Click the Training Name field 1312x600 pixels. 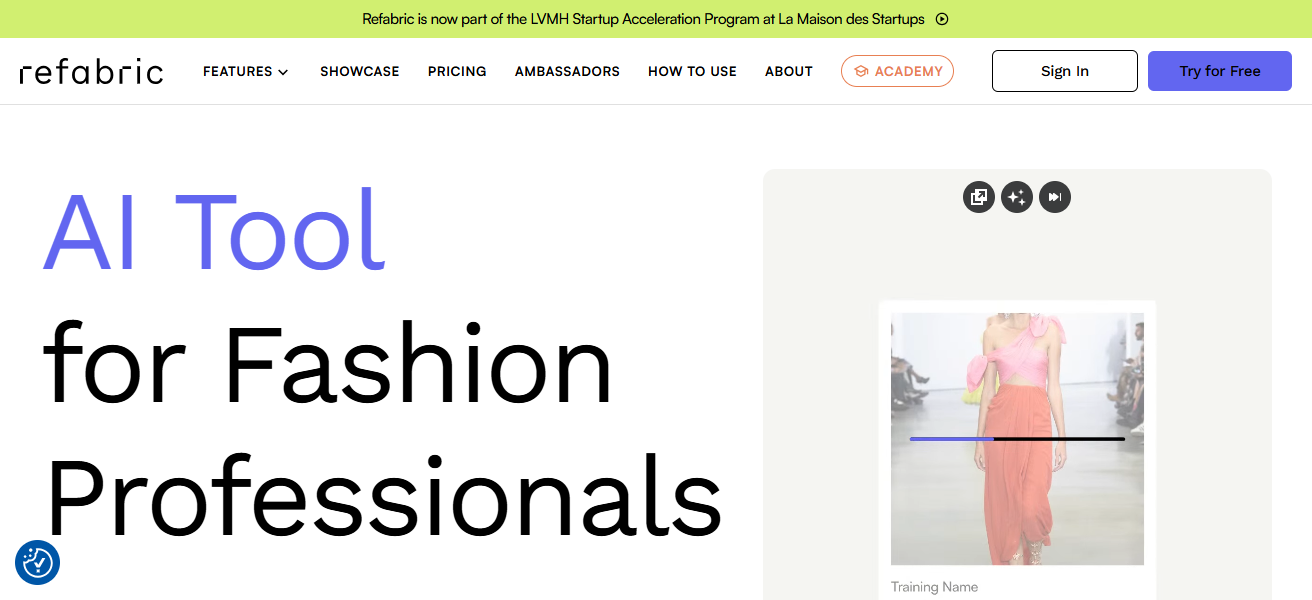pyautogui.click(x=934, y=587)
